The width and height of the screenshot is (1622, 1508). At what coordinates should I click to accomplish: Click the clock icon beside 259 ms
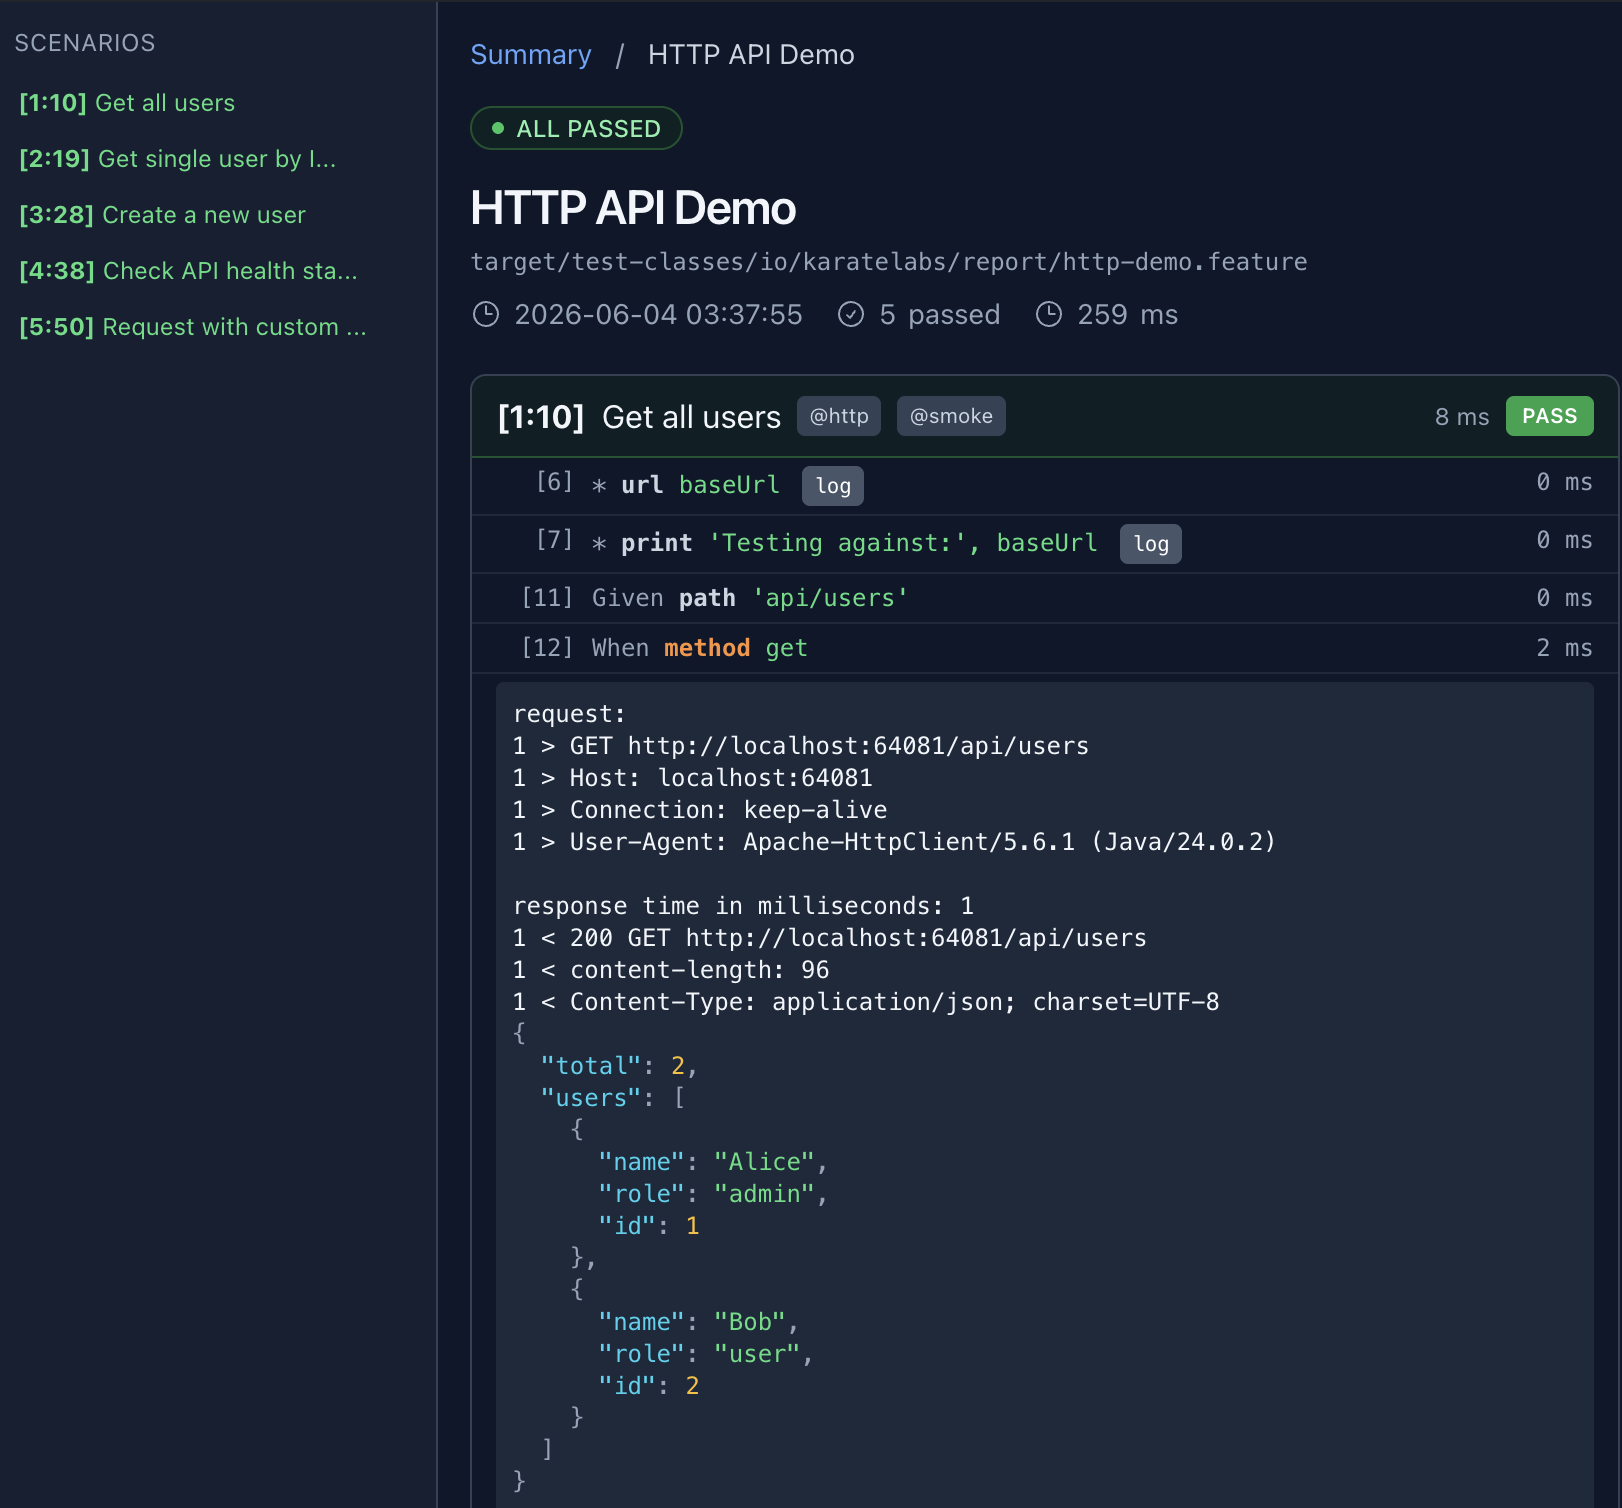pos(1049,315)
